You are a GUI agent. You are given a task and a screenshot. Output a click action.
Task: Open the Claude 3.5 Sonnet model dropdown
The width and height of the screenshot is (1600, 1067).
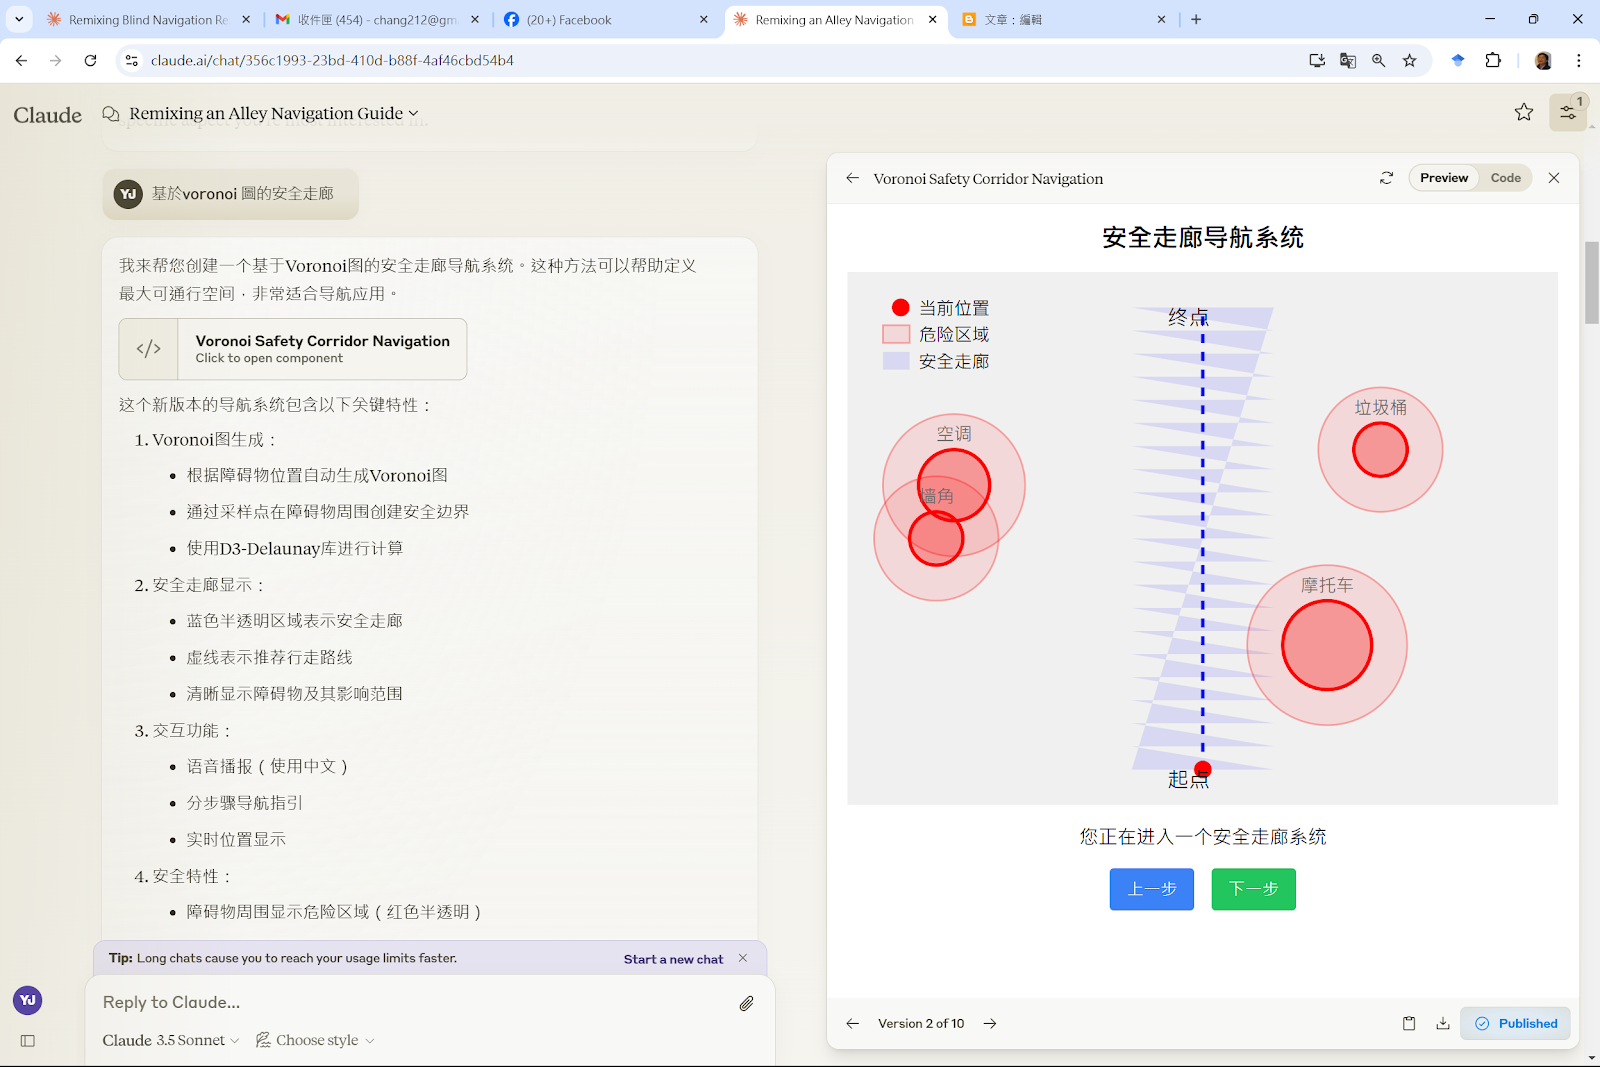pos(171,1040)
